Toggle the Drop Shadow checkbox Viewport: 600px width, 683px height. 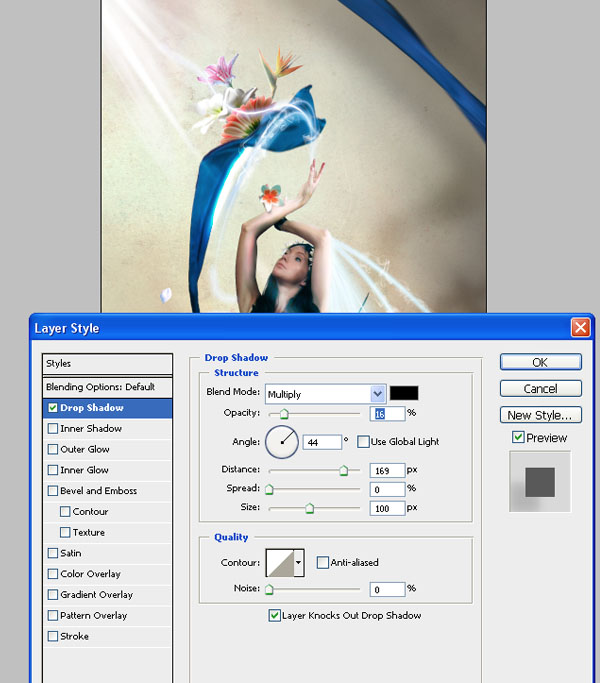coord(53,408)
